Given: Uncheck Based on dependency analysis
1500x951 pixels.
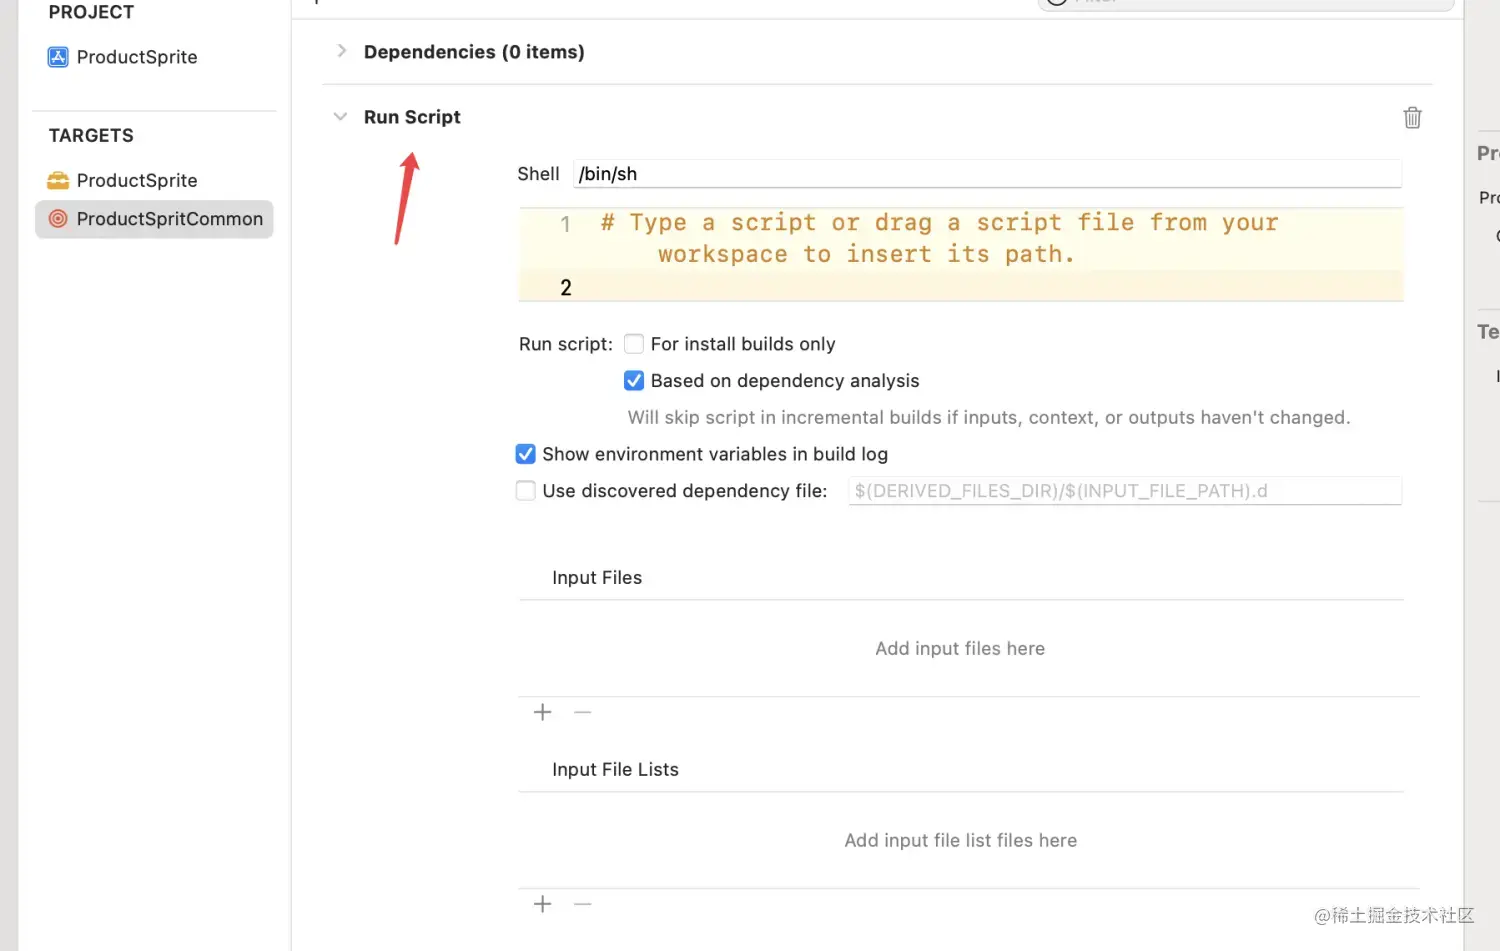Looking at the screenshot, I should pos(634,381).
